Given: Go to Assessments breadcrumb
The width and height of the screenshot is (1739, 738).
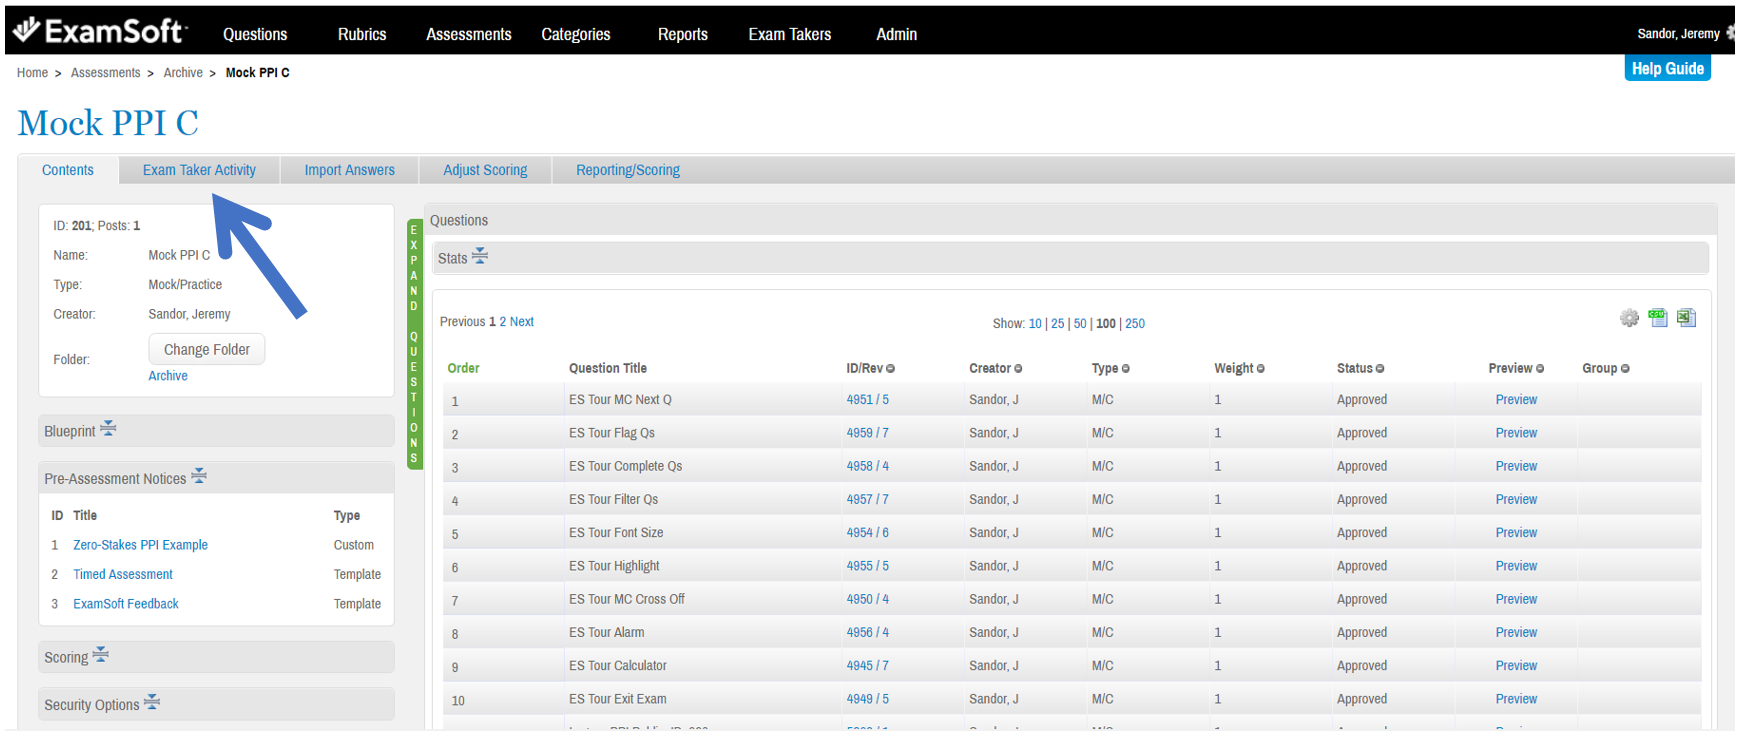Looking at the screenshot, I should click(x=105, y=73).
